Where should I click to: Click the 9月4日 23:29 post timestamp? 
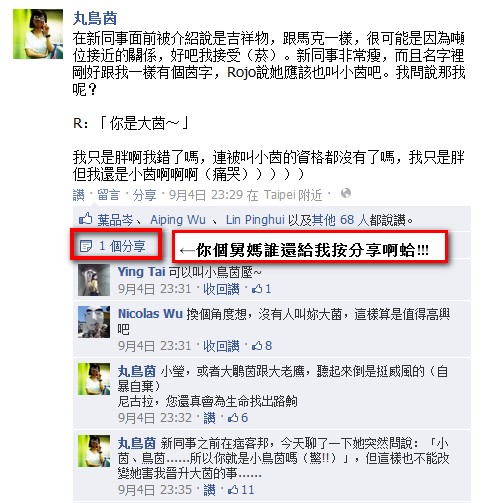(205, 195)
